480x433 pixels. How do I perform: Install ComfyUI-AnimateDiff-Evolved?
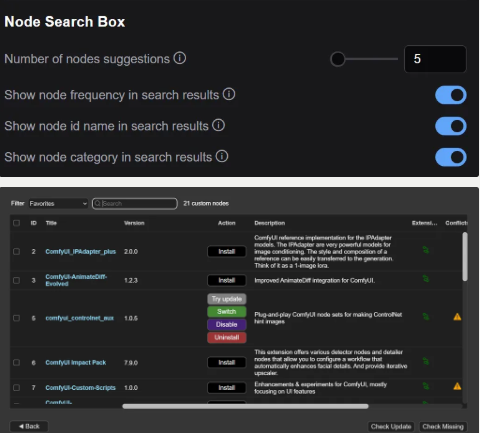pyautogui.click(x=227, y=280)
